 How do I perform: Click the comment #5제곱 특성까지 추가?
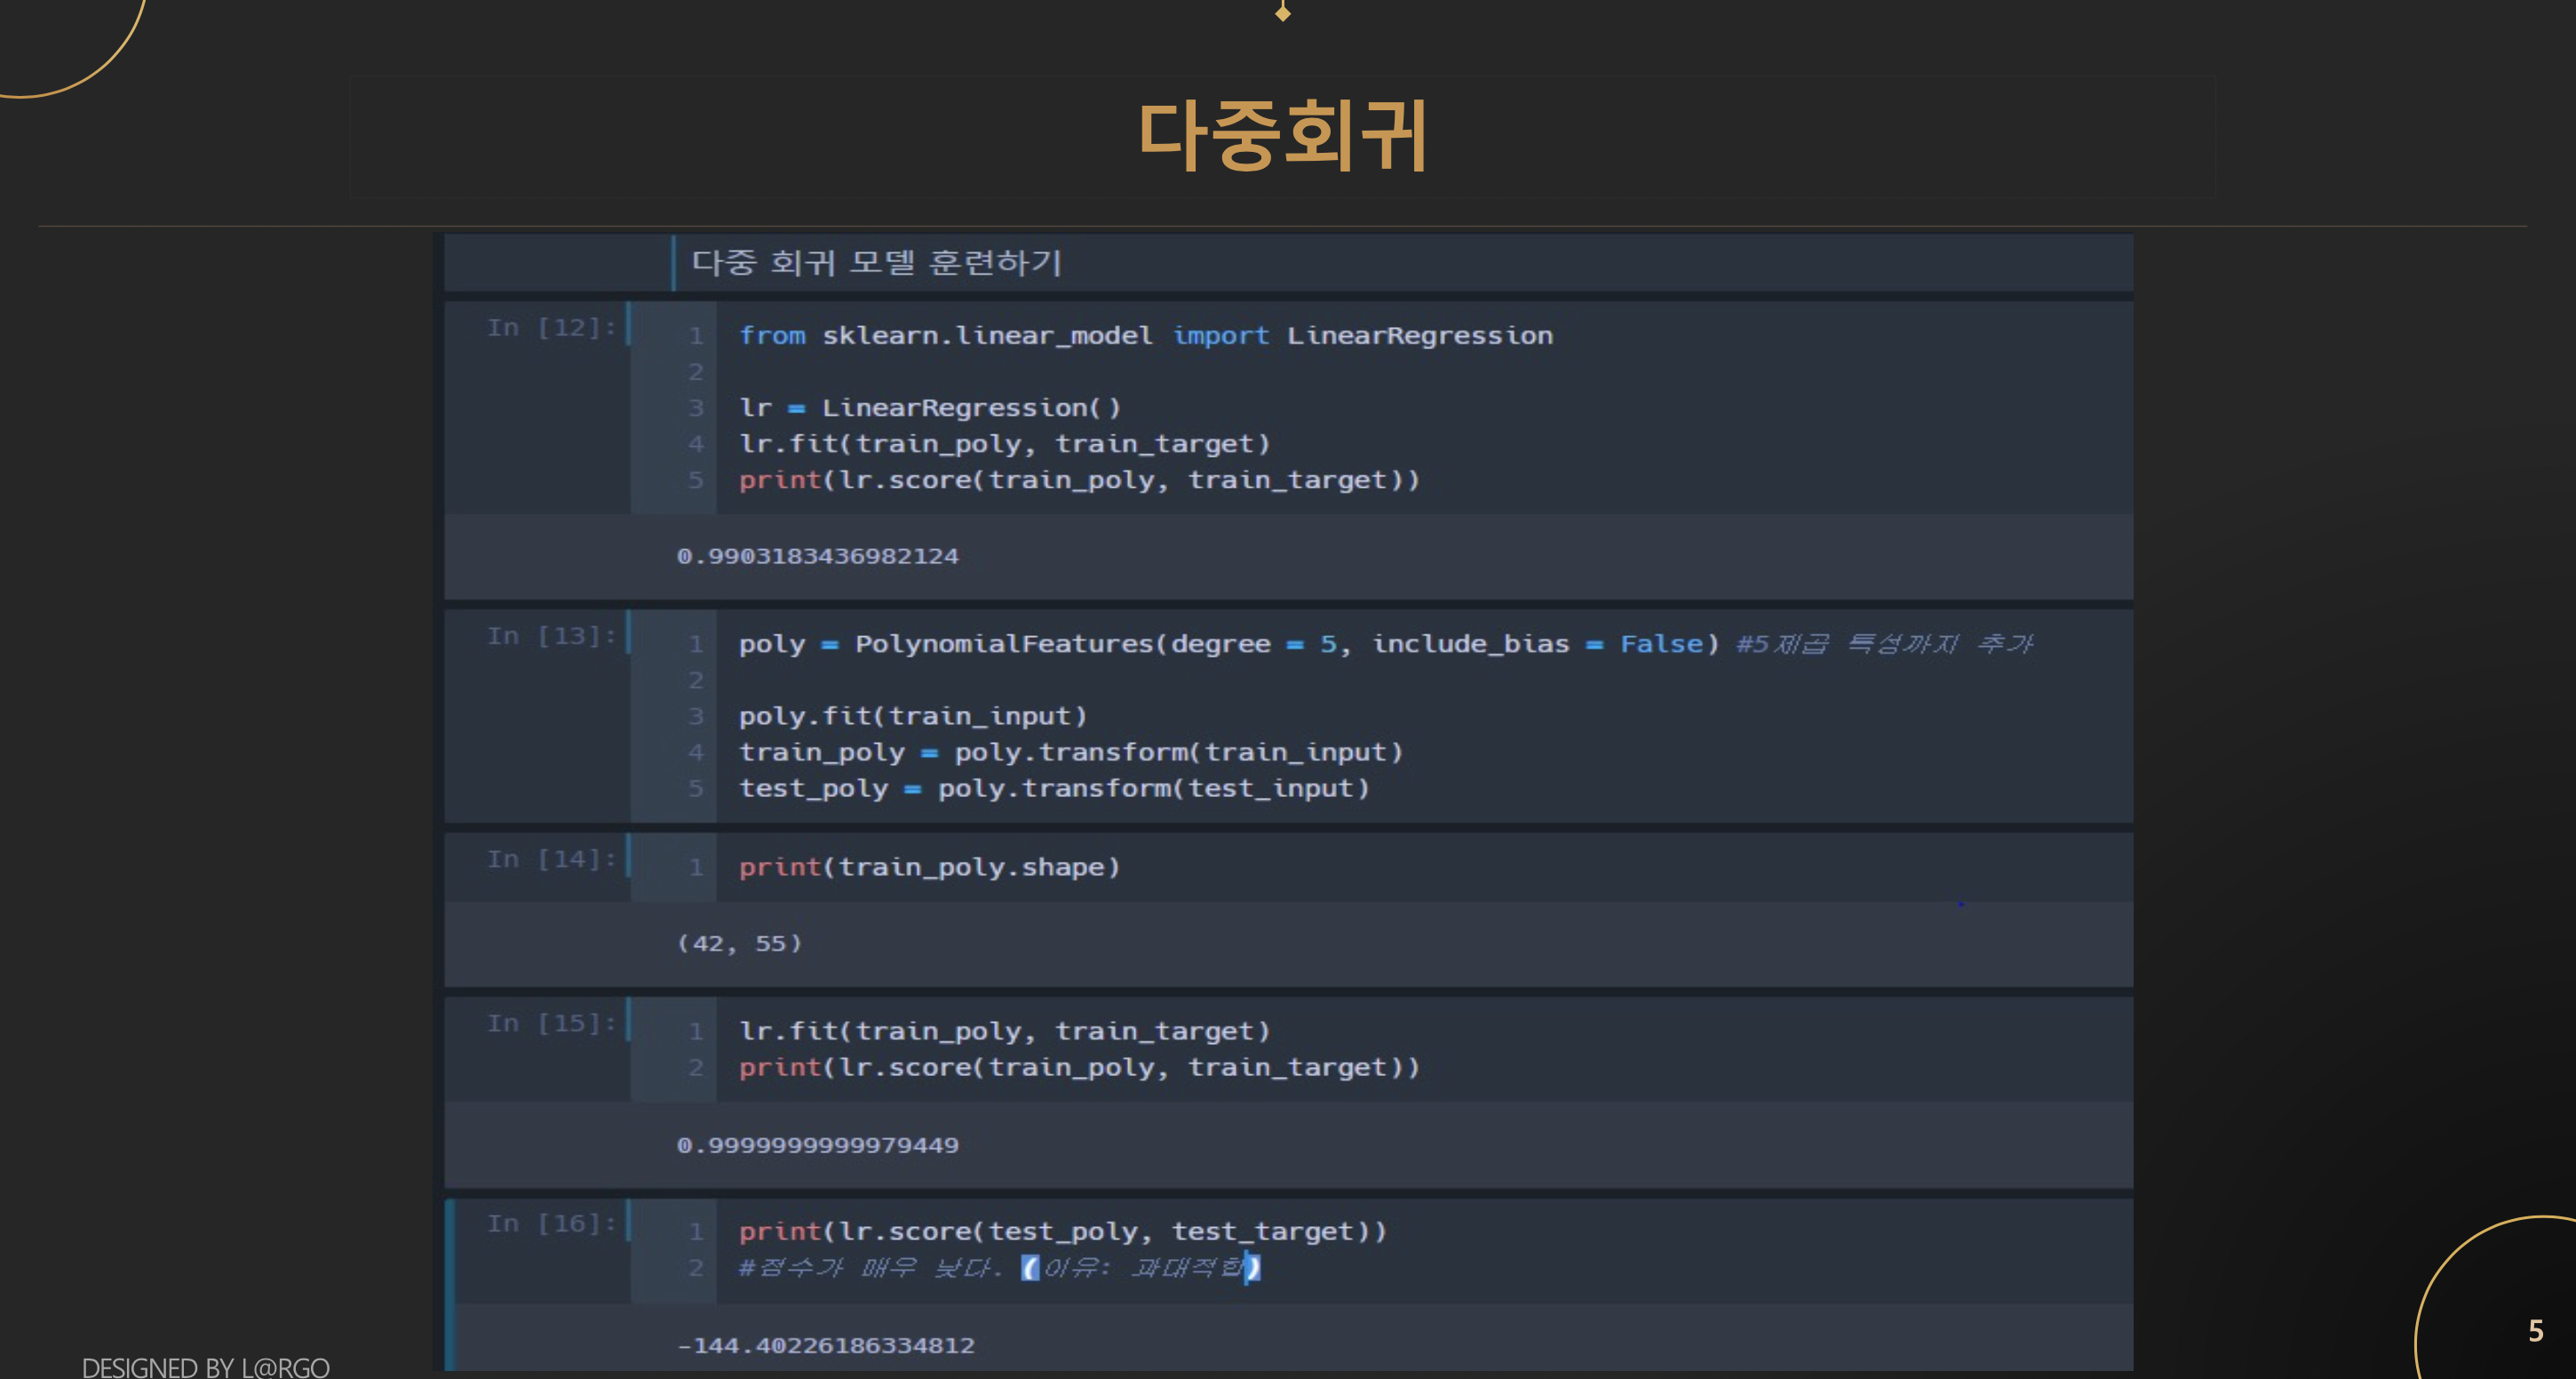[x=1884, y=643]
